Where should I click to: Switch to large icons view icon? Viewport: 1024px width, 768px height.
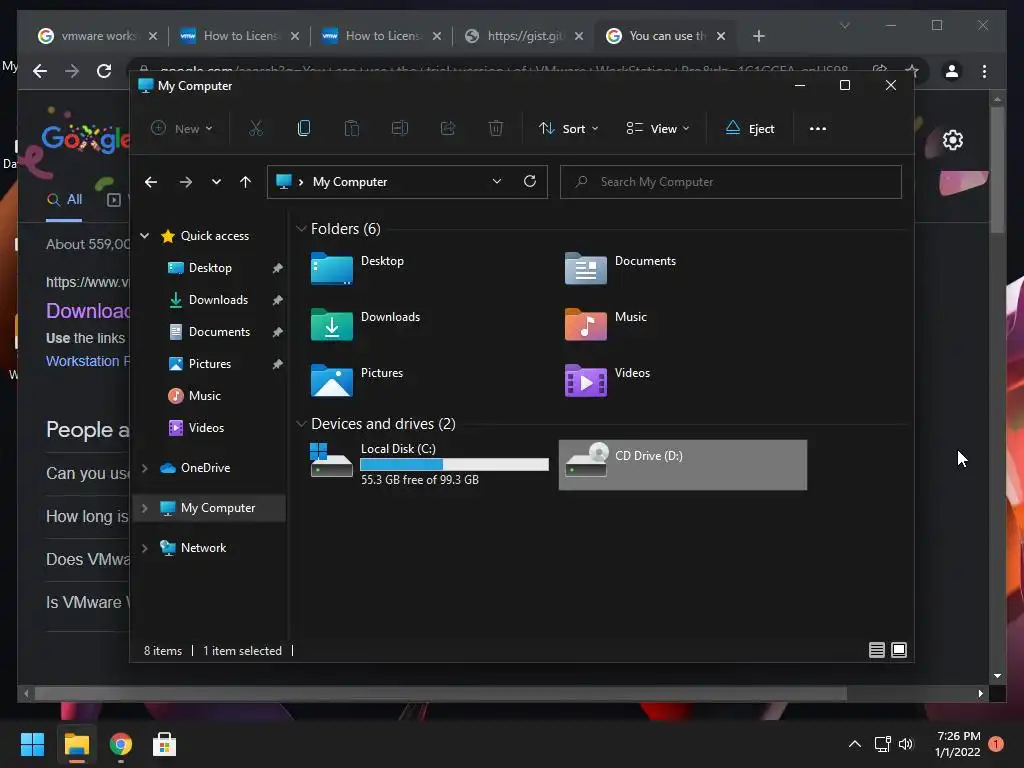tap(899, 650)
